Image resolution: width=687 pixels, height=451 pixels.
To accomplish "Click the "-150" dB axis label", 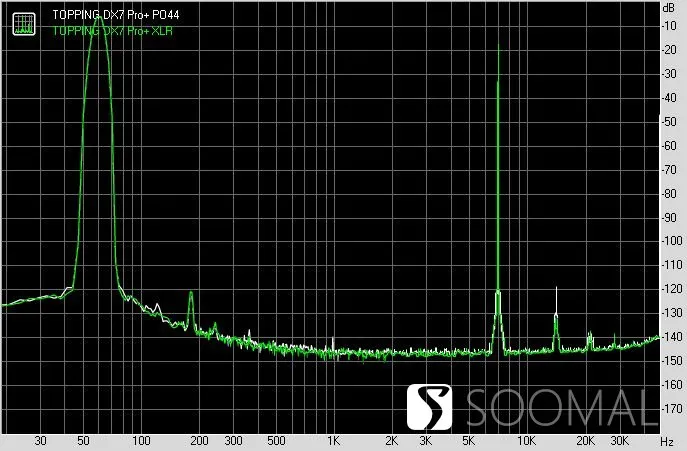I will [672, 361].
